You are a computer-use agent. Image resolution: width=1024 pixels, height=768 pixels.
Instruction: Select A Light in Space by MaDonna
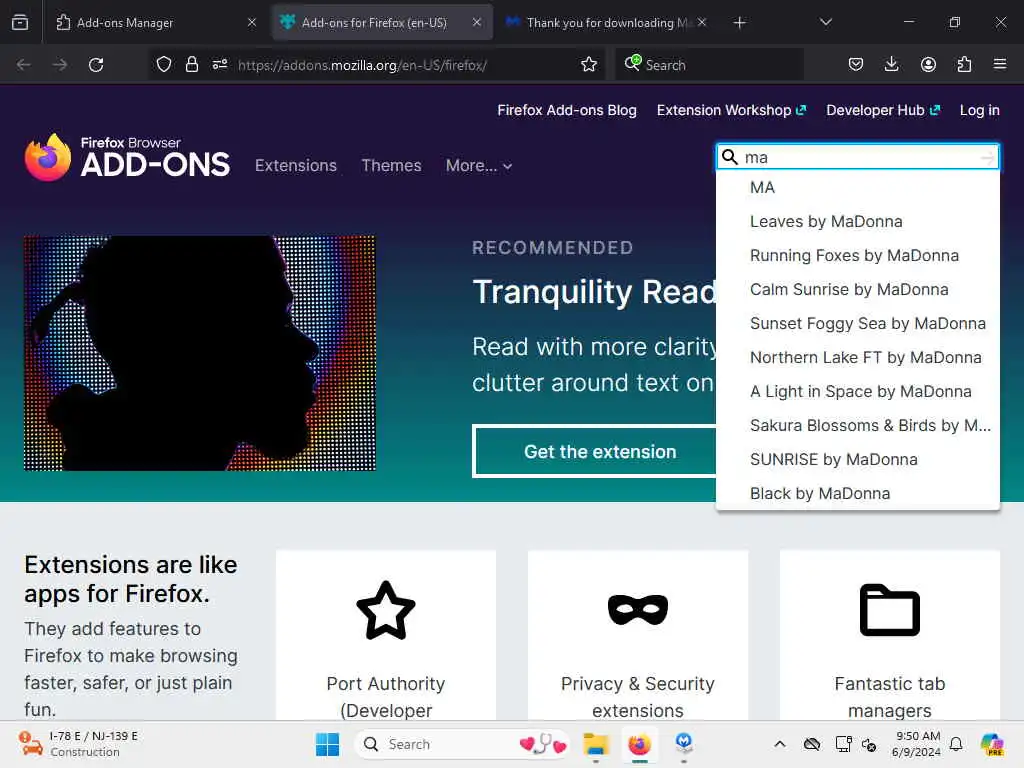pos(857,391)
